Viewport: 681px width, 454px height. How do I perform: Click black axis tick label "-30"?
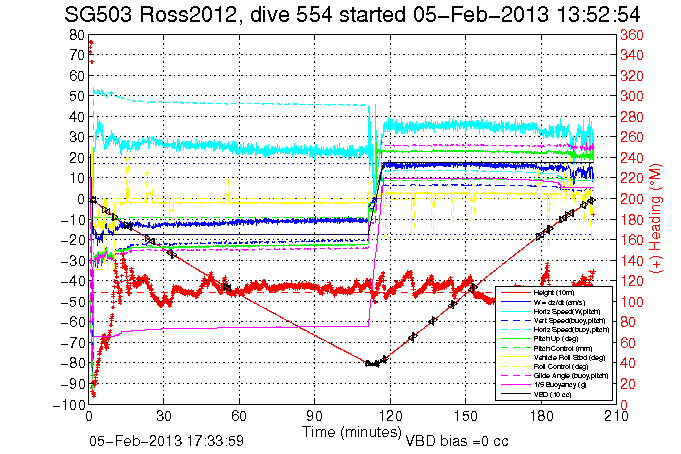[x=72, y=261]
